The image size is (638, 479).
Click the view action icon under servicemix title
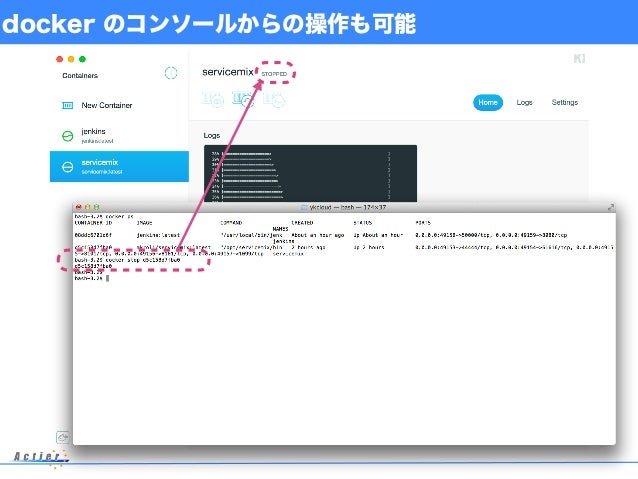213,99
